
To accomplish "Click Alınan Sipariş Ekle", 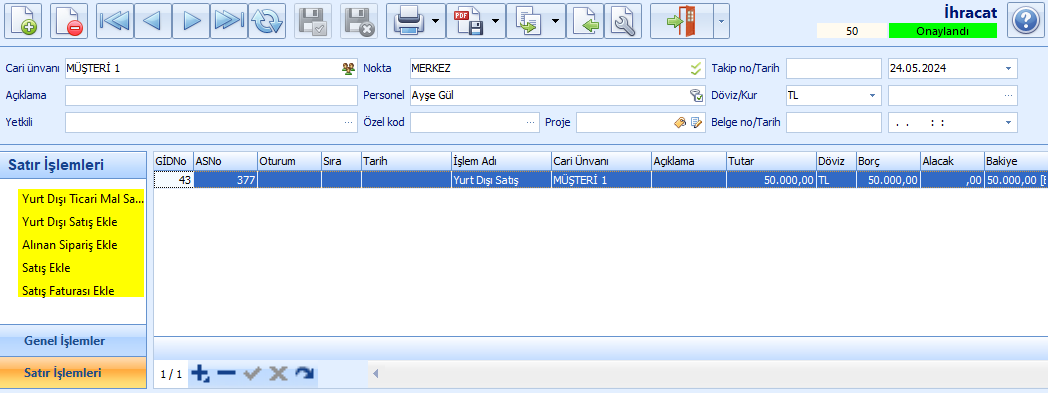I will [70, 245].
